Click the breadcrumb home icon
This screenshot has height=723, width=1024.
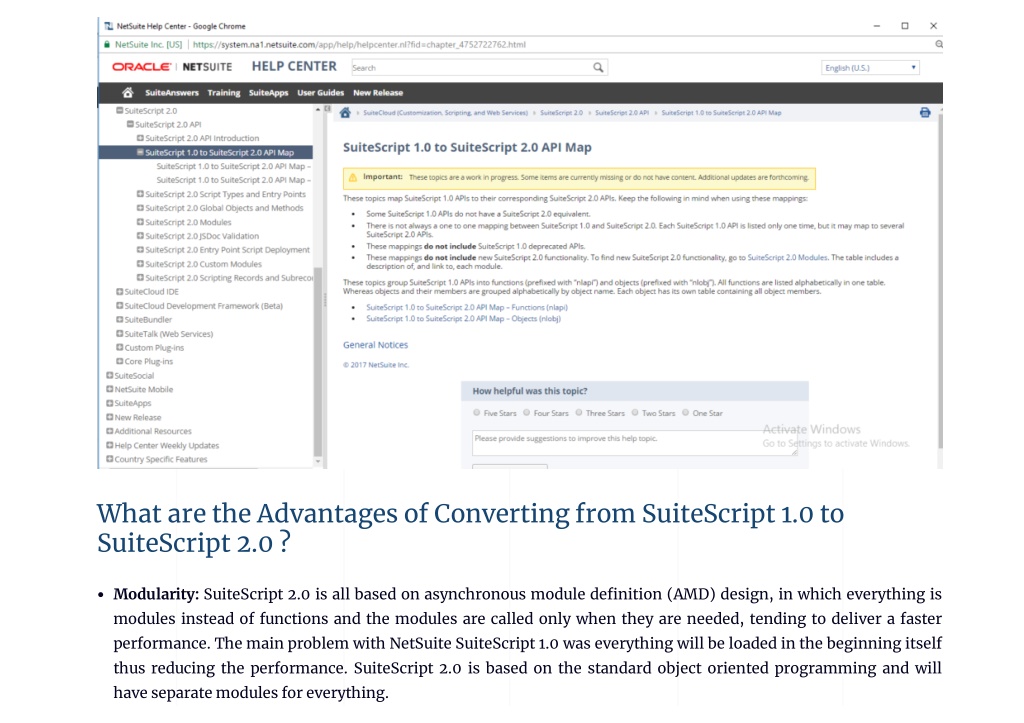tap(345, 113)
